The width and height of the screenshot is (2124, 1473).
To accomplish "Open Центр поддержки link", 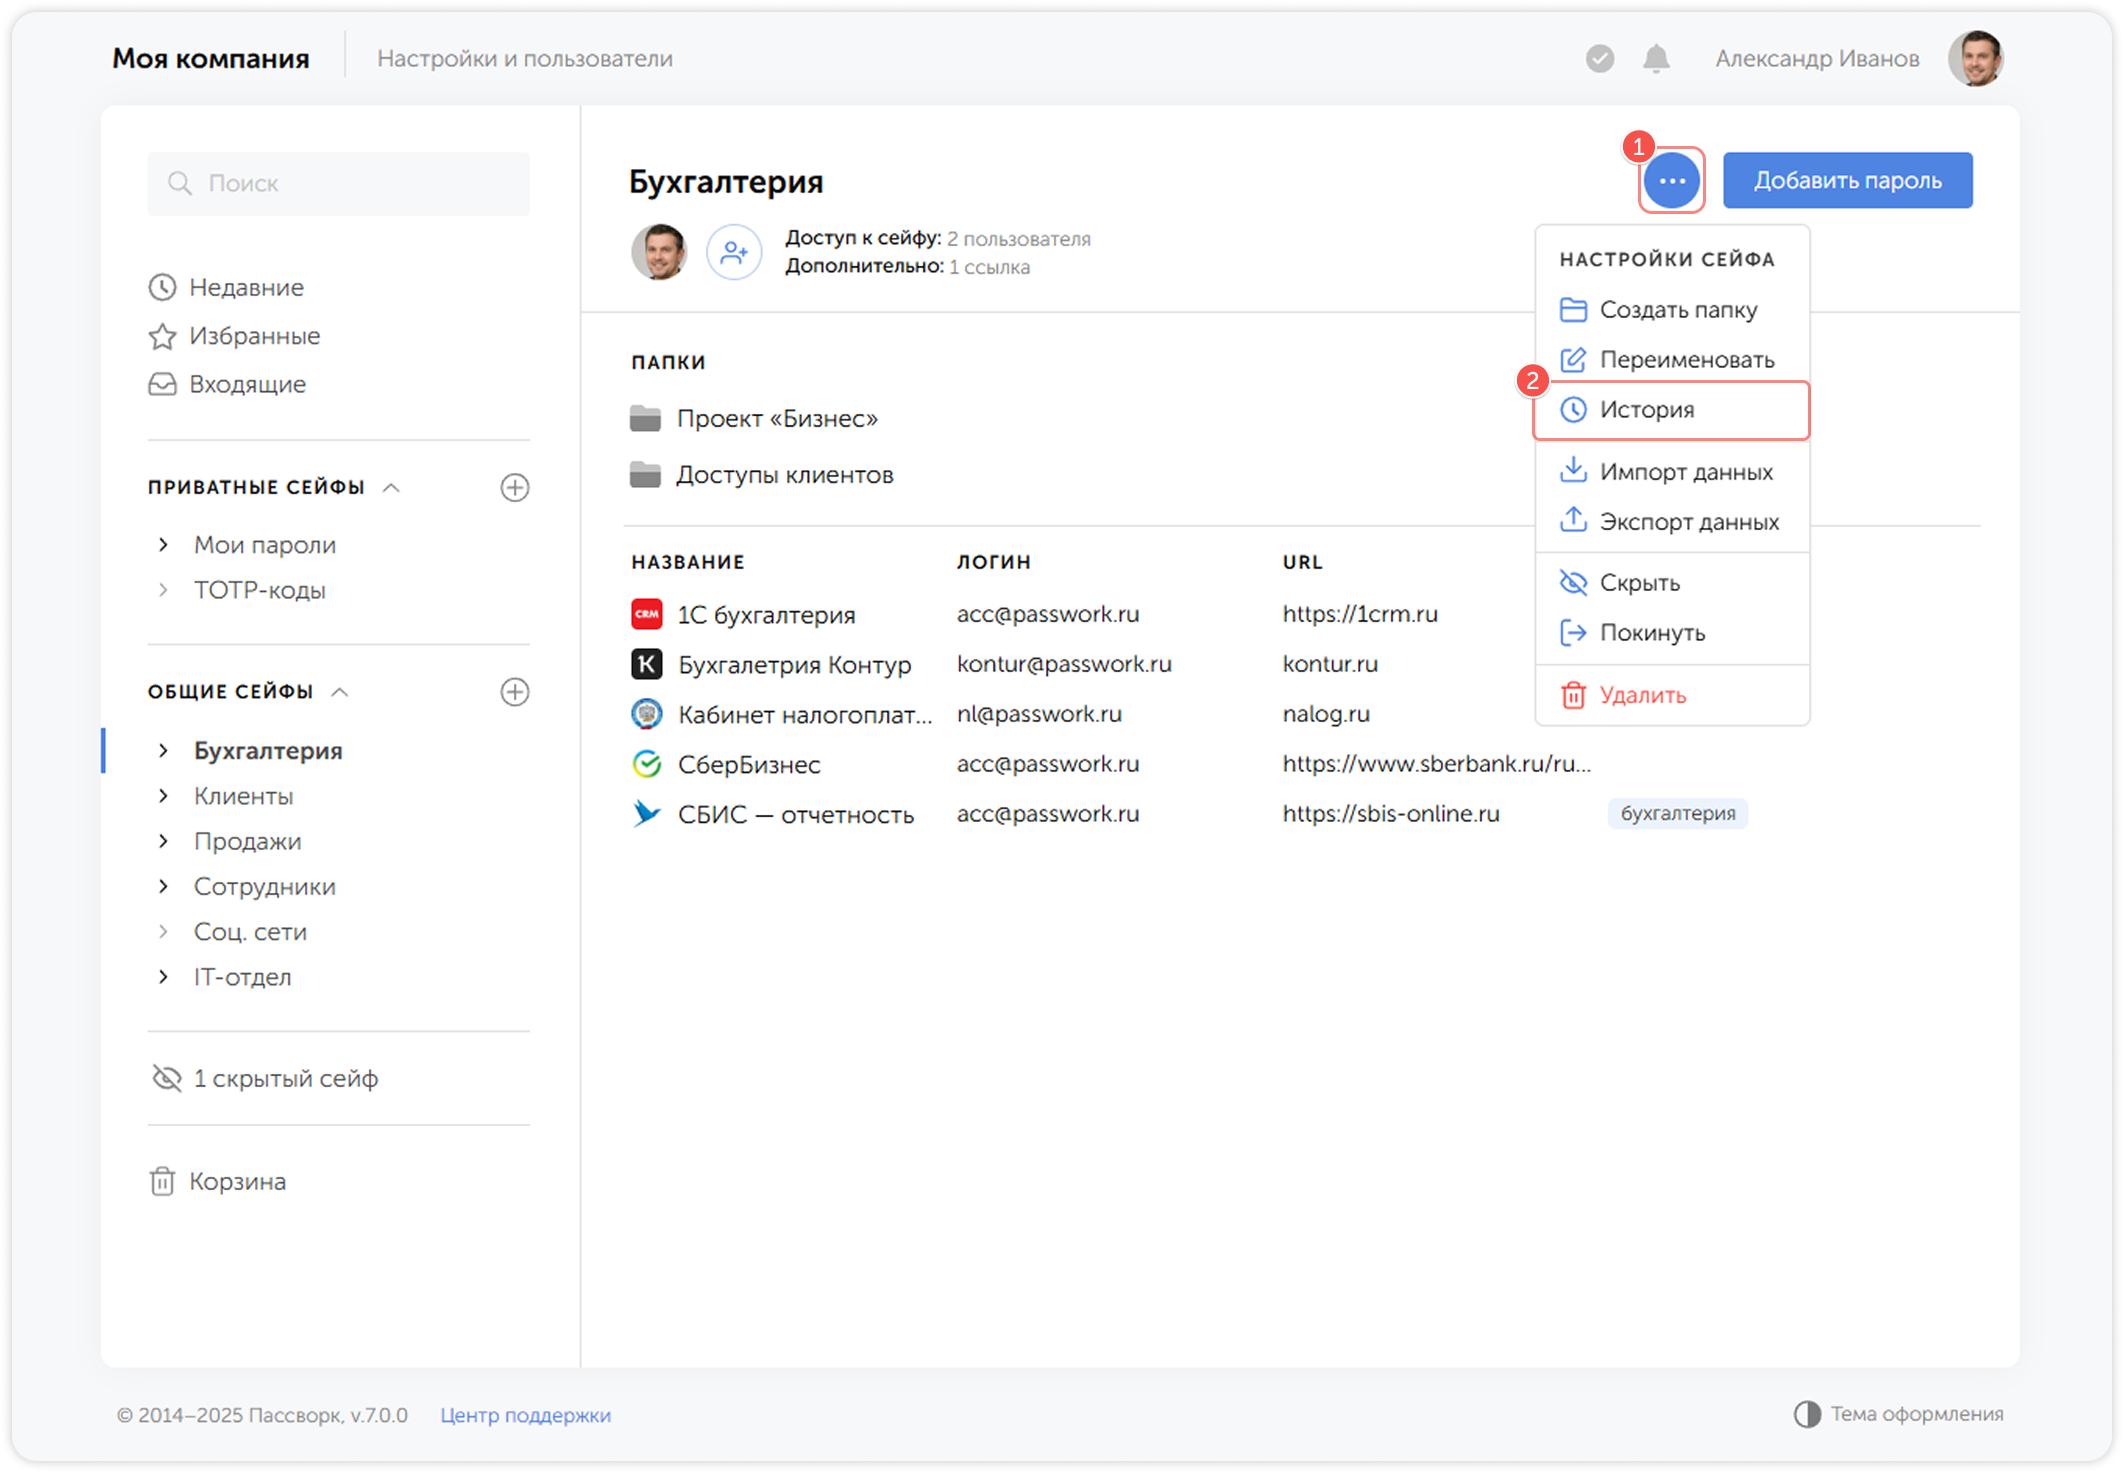I will tap(525, 1415).
